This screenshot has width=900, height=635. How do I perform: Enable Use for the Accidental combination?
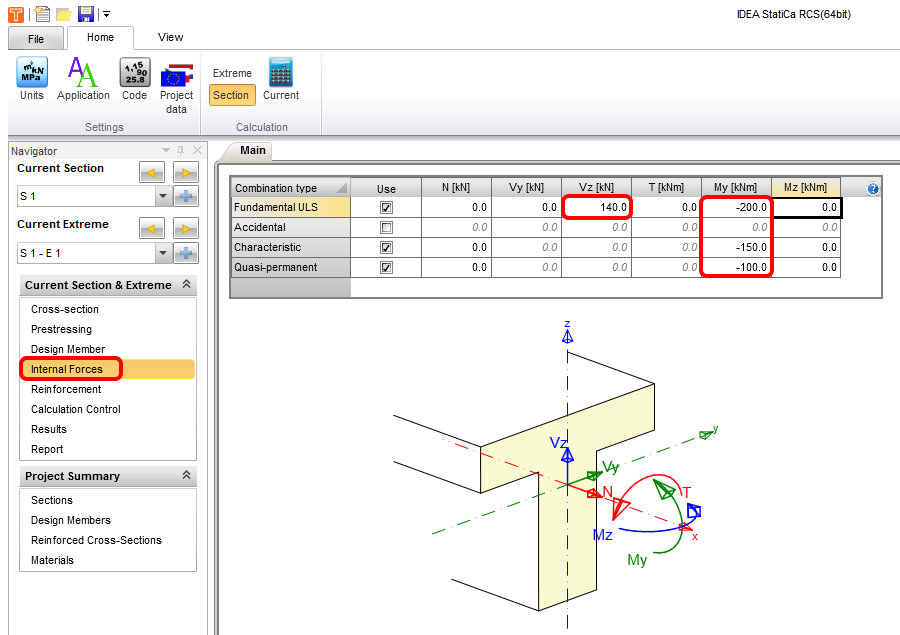coord(387,227)
